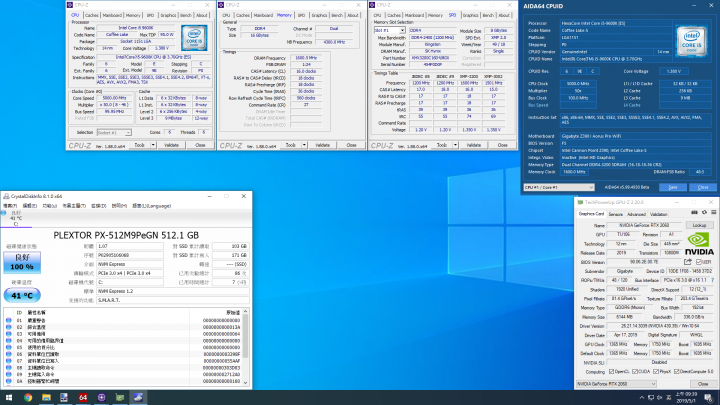720x405 pixels.
Task: Click the 良好 100 % health status button
Action: 22,262
